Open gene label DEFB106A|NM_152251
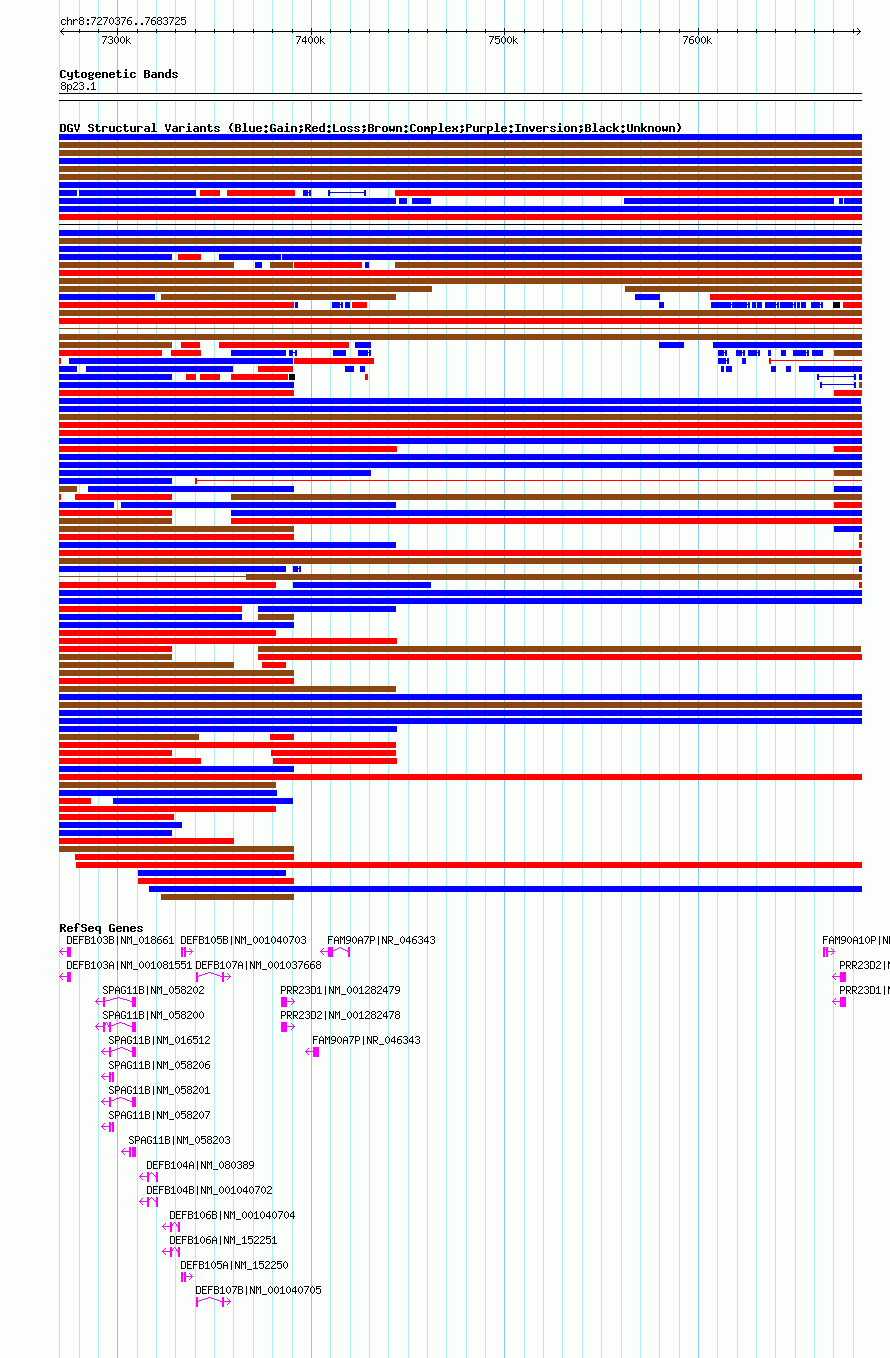 [223, 1240]
